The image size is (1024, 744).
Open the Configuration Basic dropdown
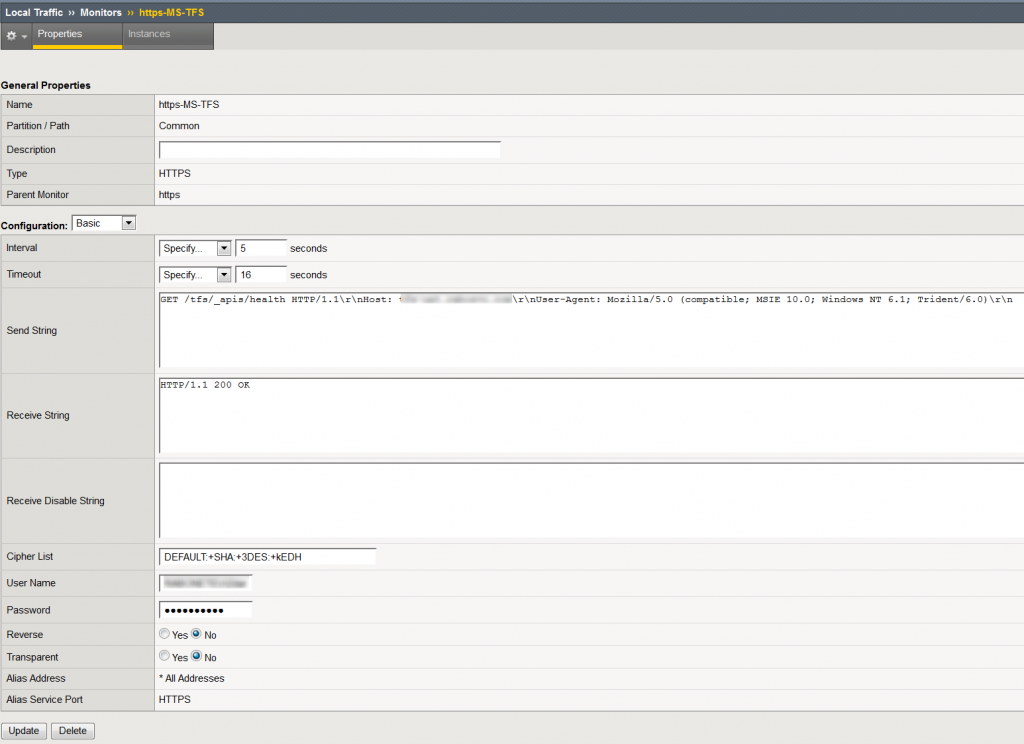coord(104,223)
